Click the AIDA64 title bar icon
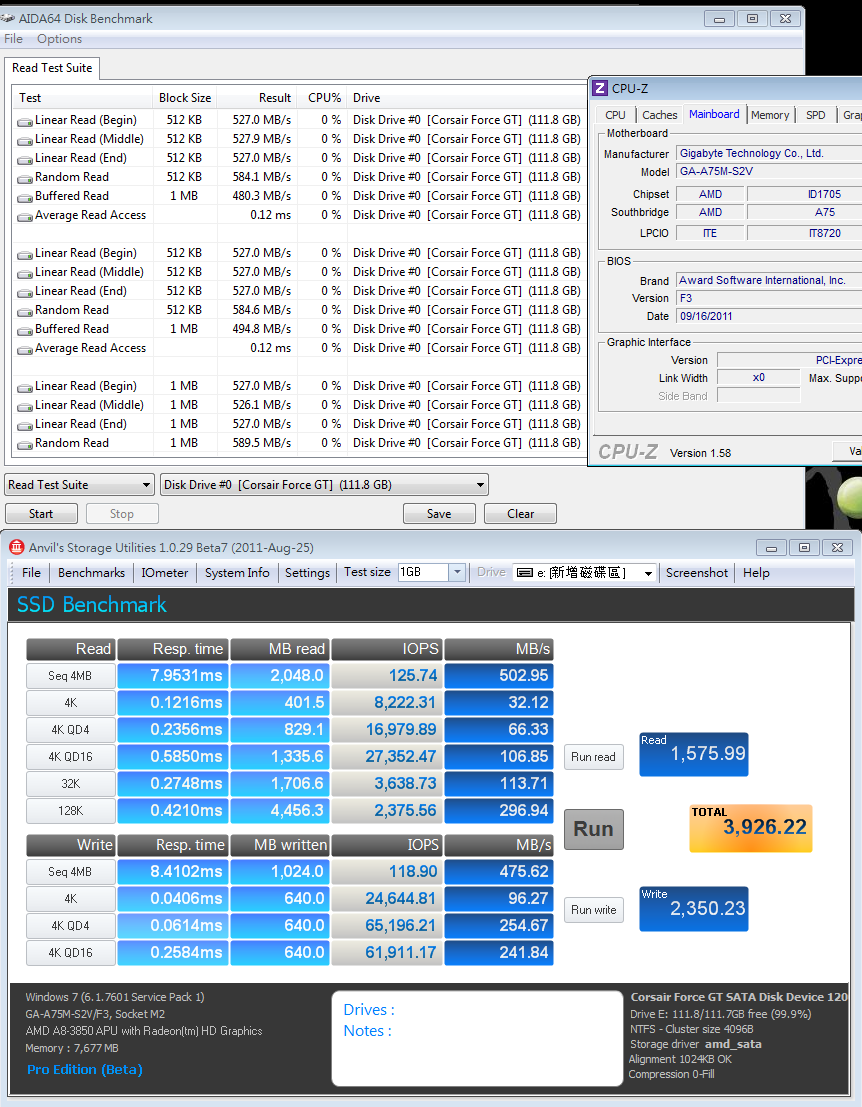This screenshot has width=862, height=1107. tap(8, 18)
